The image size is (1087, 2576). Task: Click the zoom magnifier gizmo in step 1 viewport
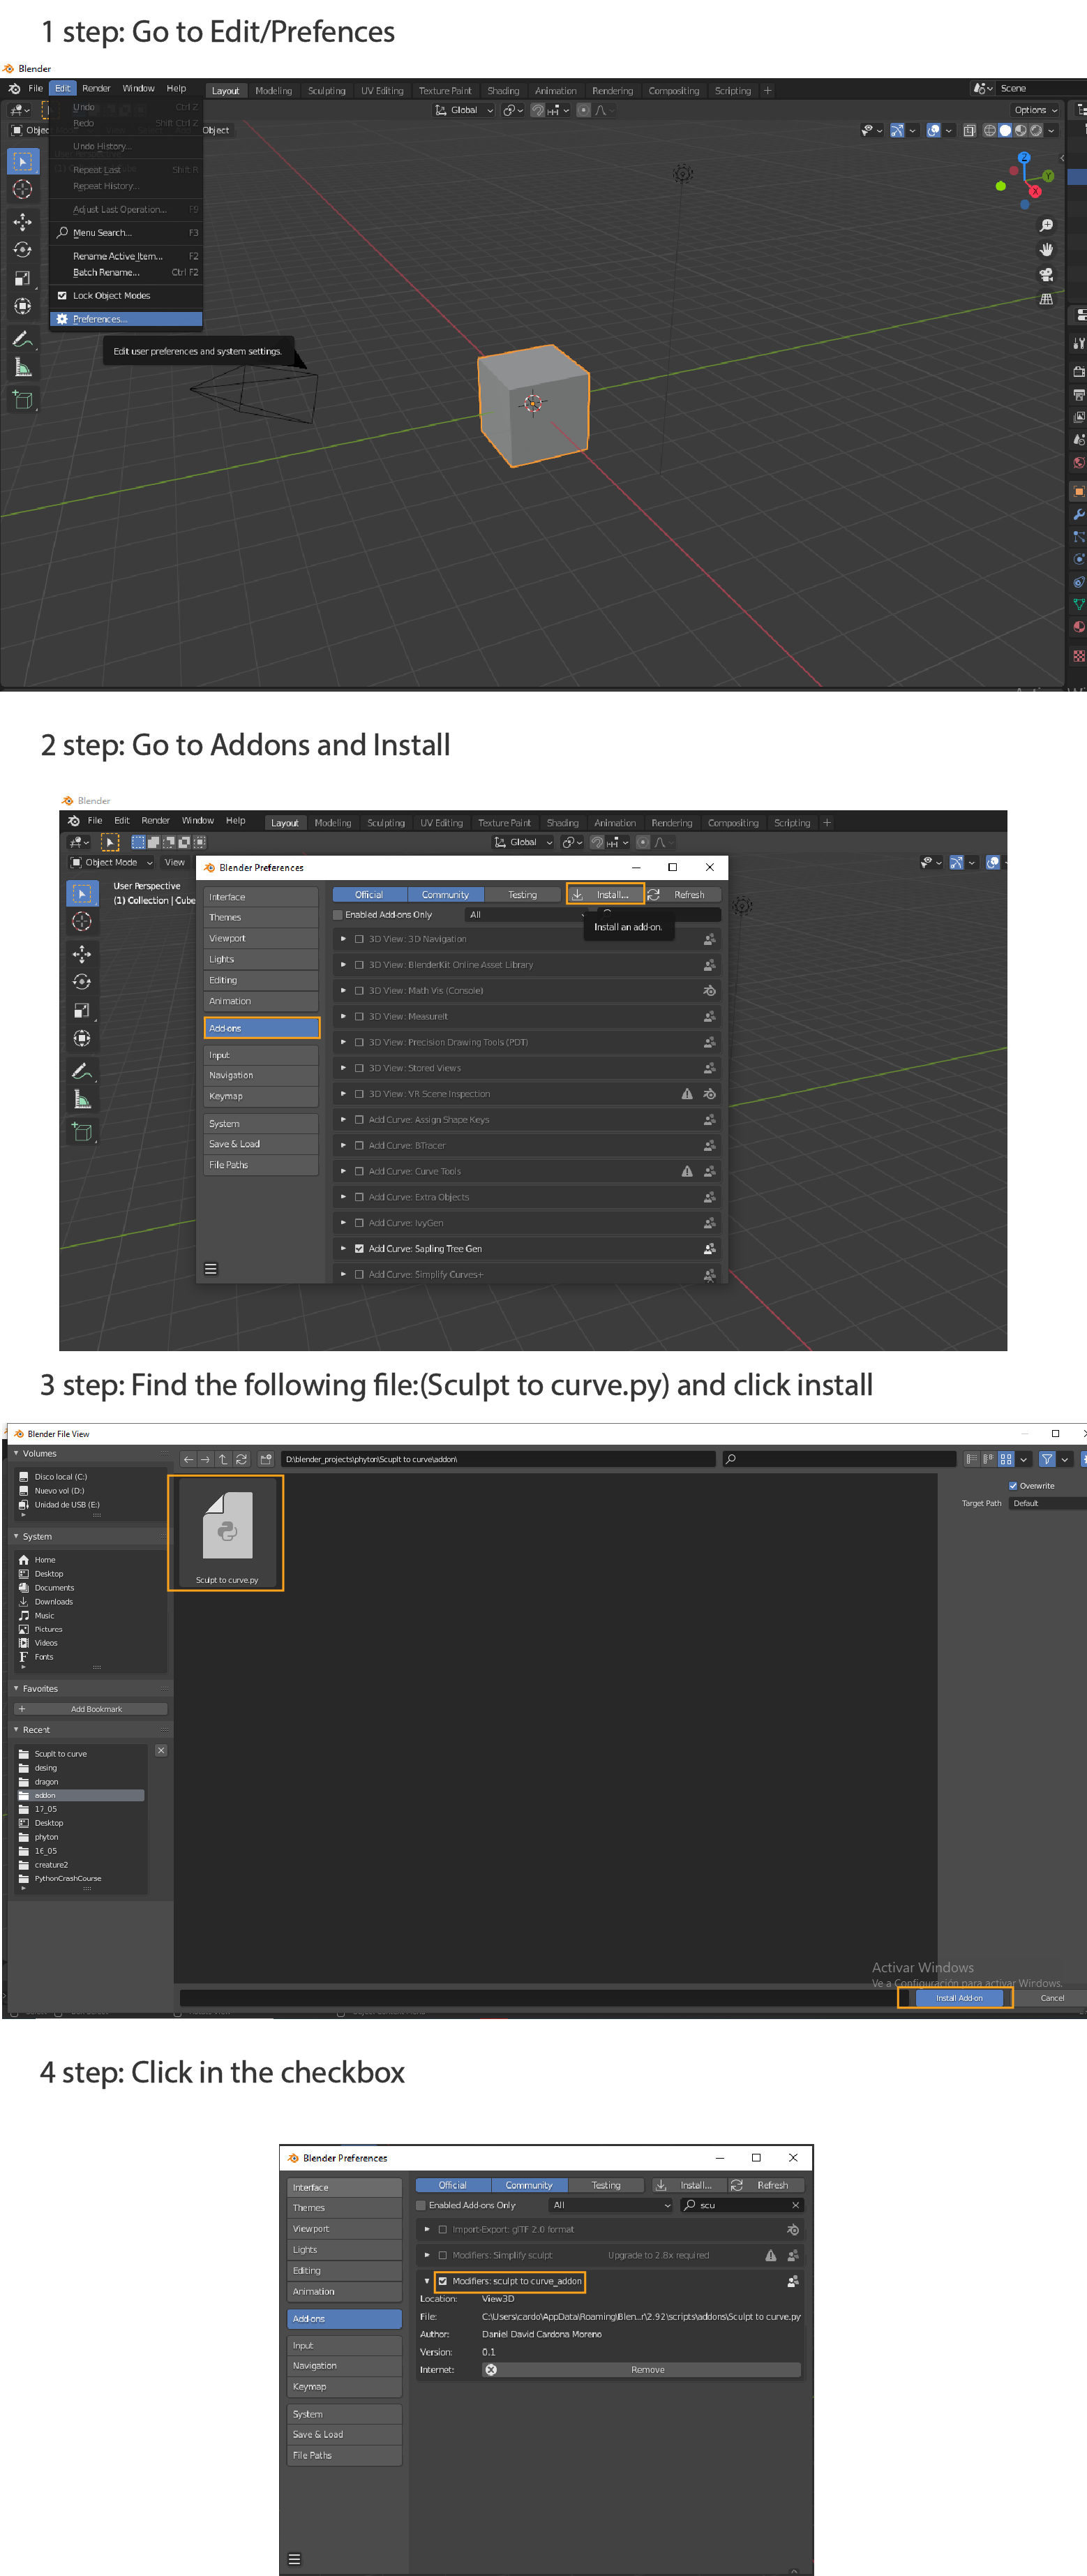(x=1046, y=226)
